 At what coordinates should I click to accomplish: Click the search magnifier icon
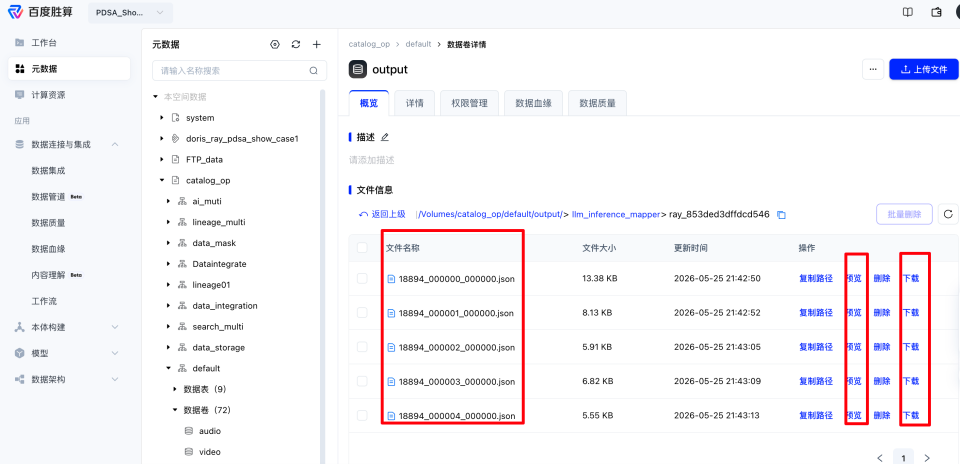[x=313, y=70]
